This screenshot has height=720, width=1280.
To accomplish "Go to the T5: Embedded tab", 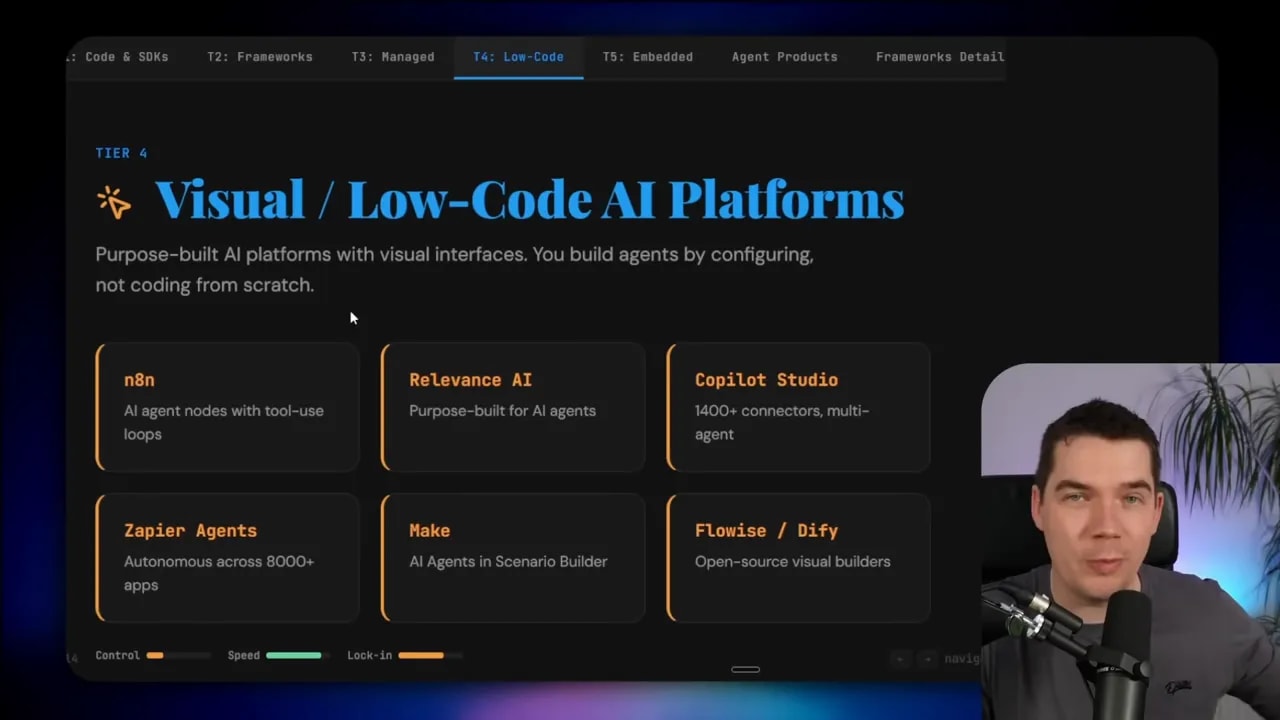I will click(647, 57).
